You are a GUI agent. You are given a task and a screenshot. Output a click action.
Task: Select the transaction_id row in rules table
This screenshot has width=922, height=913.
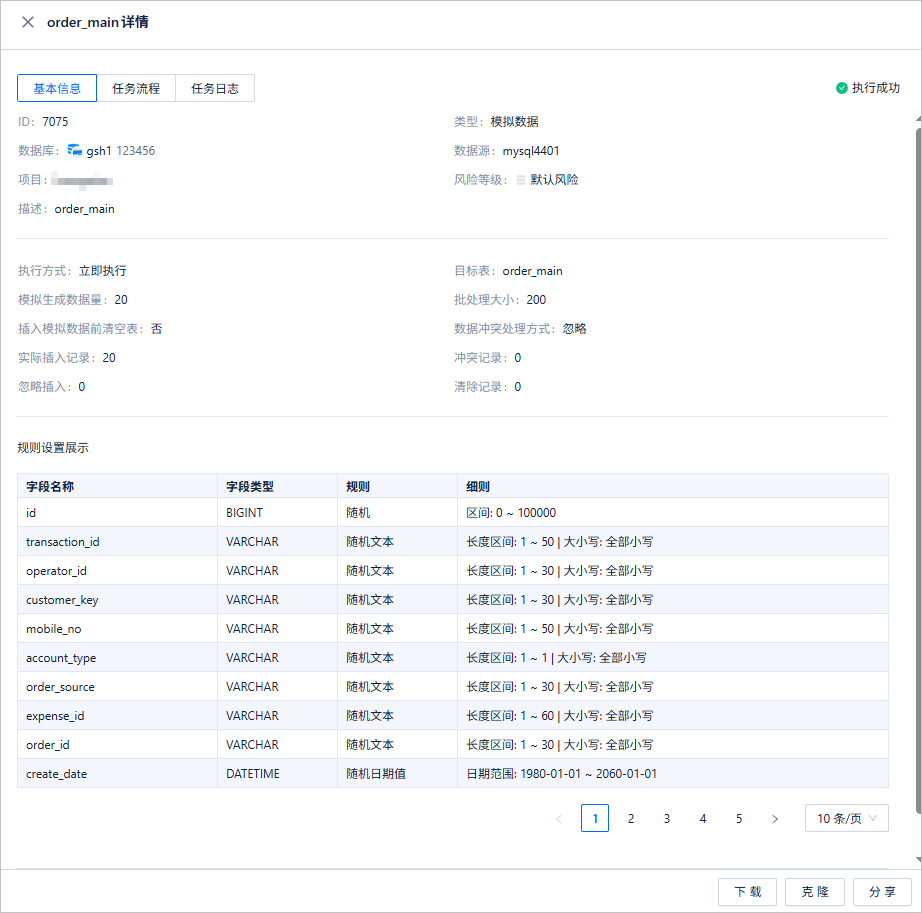[453, 541]
